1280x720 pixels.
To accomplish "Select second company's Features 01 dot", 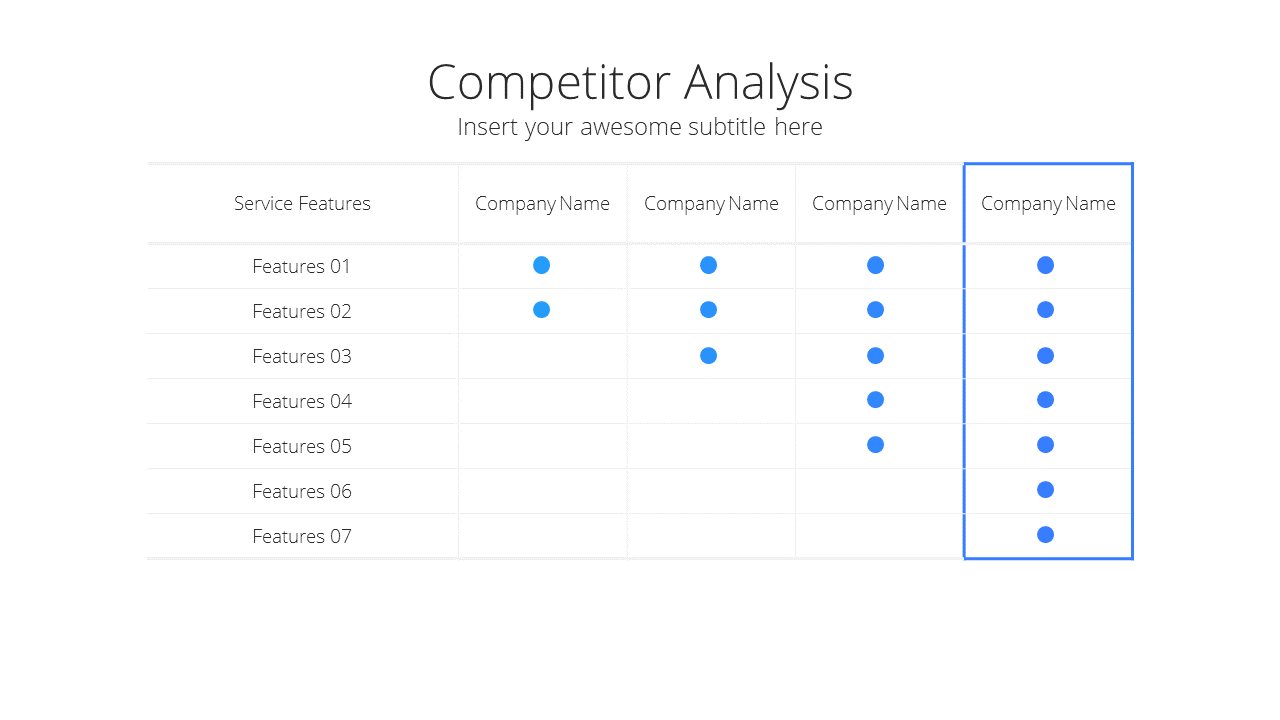I will point(708,265).
